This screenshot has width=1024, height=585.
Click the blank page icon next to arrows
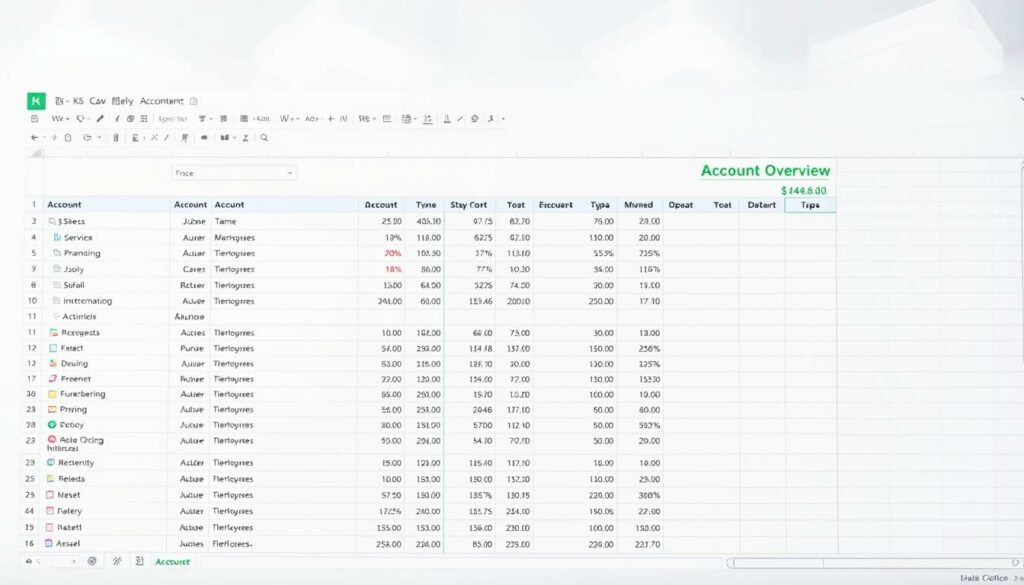pos(67,138)
